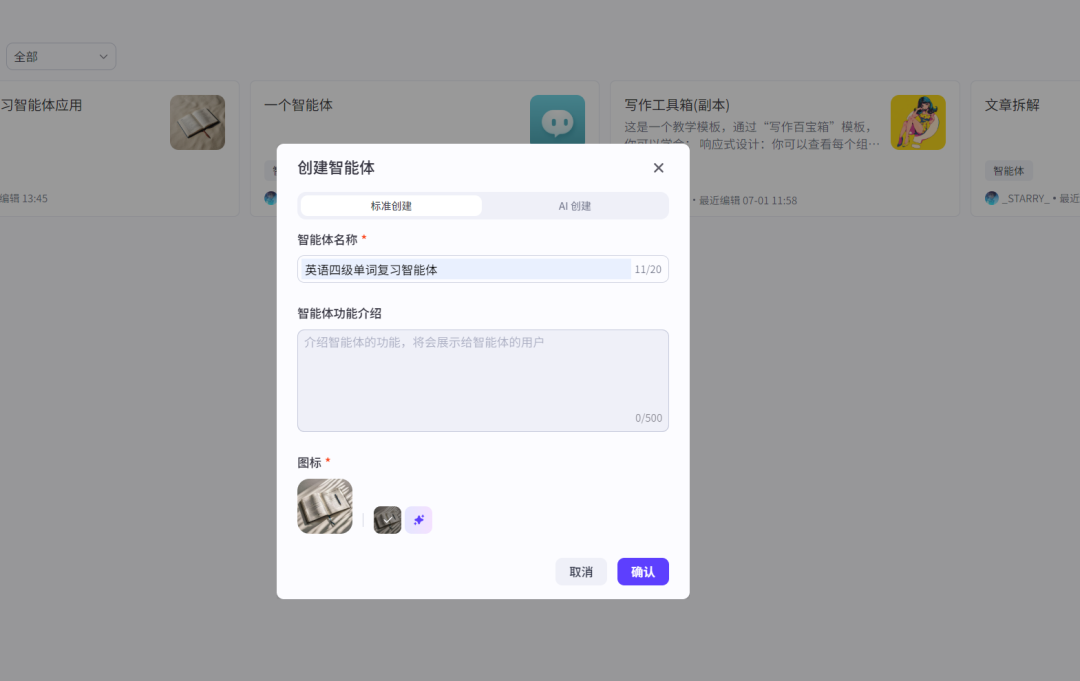
Task: Expand the category filter at top left
Action: [61, 56]
